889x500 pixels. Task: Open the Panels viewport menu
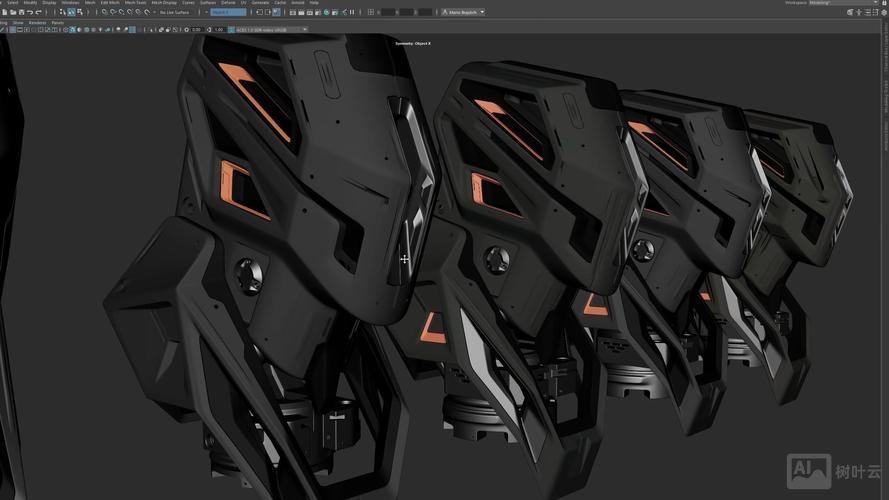click(x=57, y=21)
